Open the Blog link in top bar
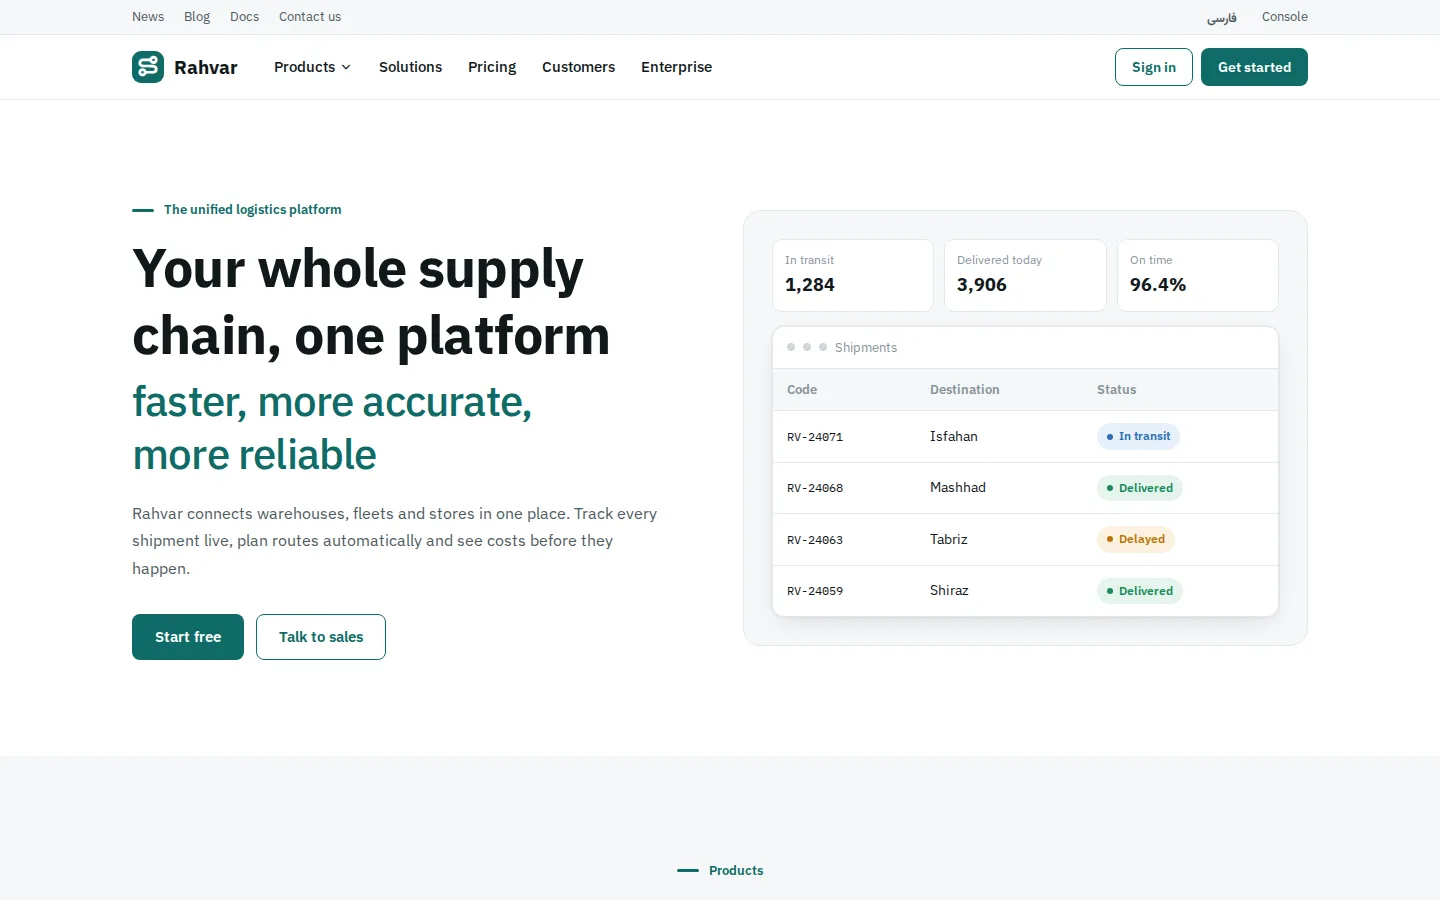Image resolution: width=1440 pixels, height=900 pixels. pyautogui.click(x=197, y=17)
